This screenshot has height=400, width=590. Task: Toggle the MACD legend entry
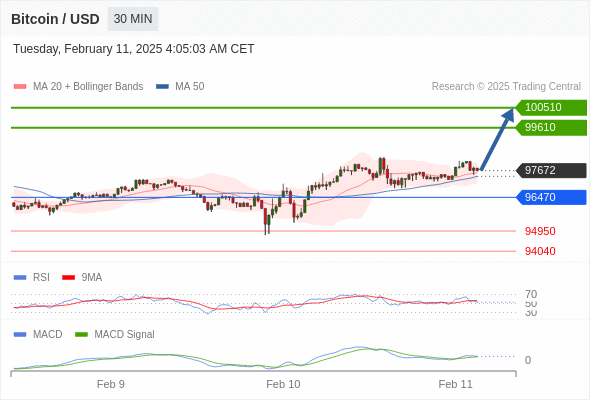(x=38, y=334)
